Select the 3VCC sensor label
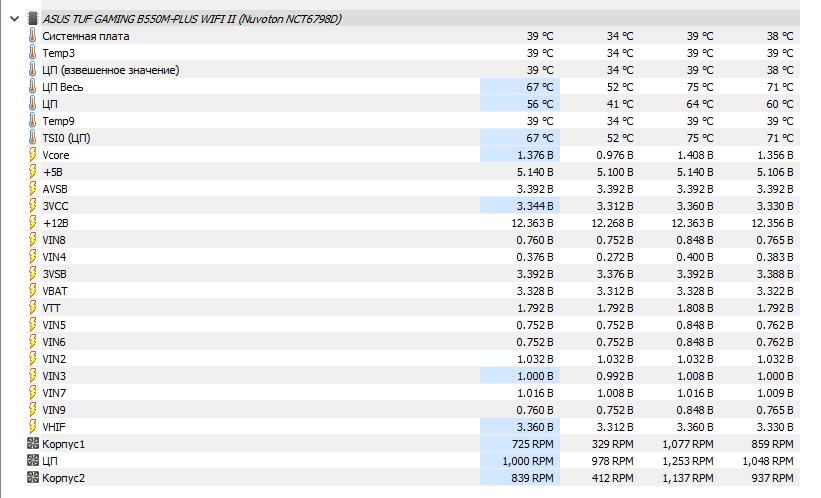This screenshot has width=821, height=498. pyautogui.click(x=55, y=206)
